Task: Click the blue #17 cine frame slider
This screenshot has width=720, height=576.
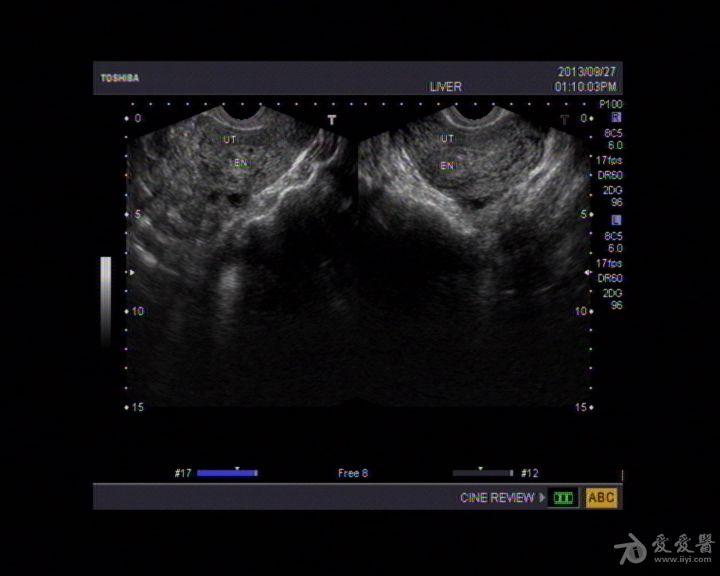Action: tap(227, 473)
